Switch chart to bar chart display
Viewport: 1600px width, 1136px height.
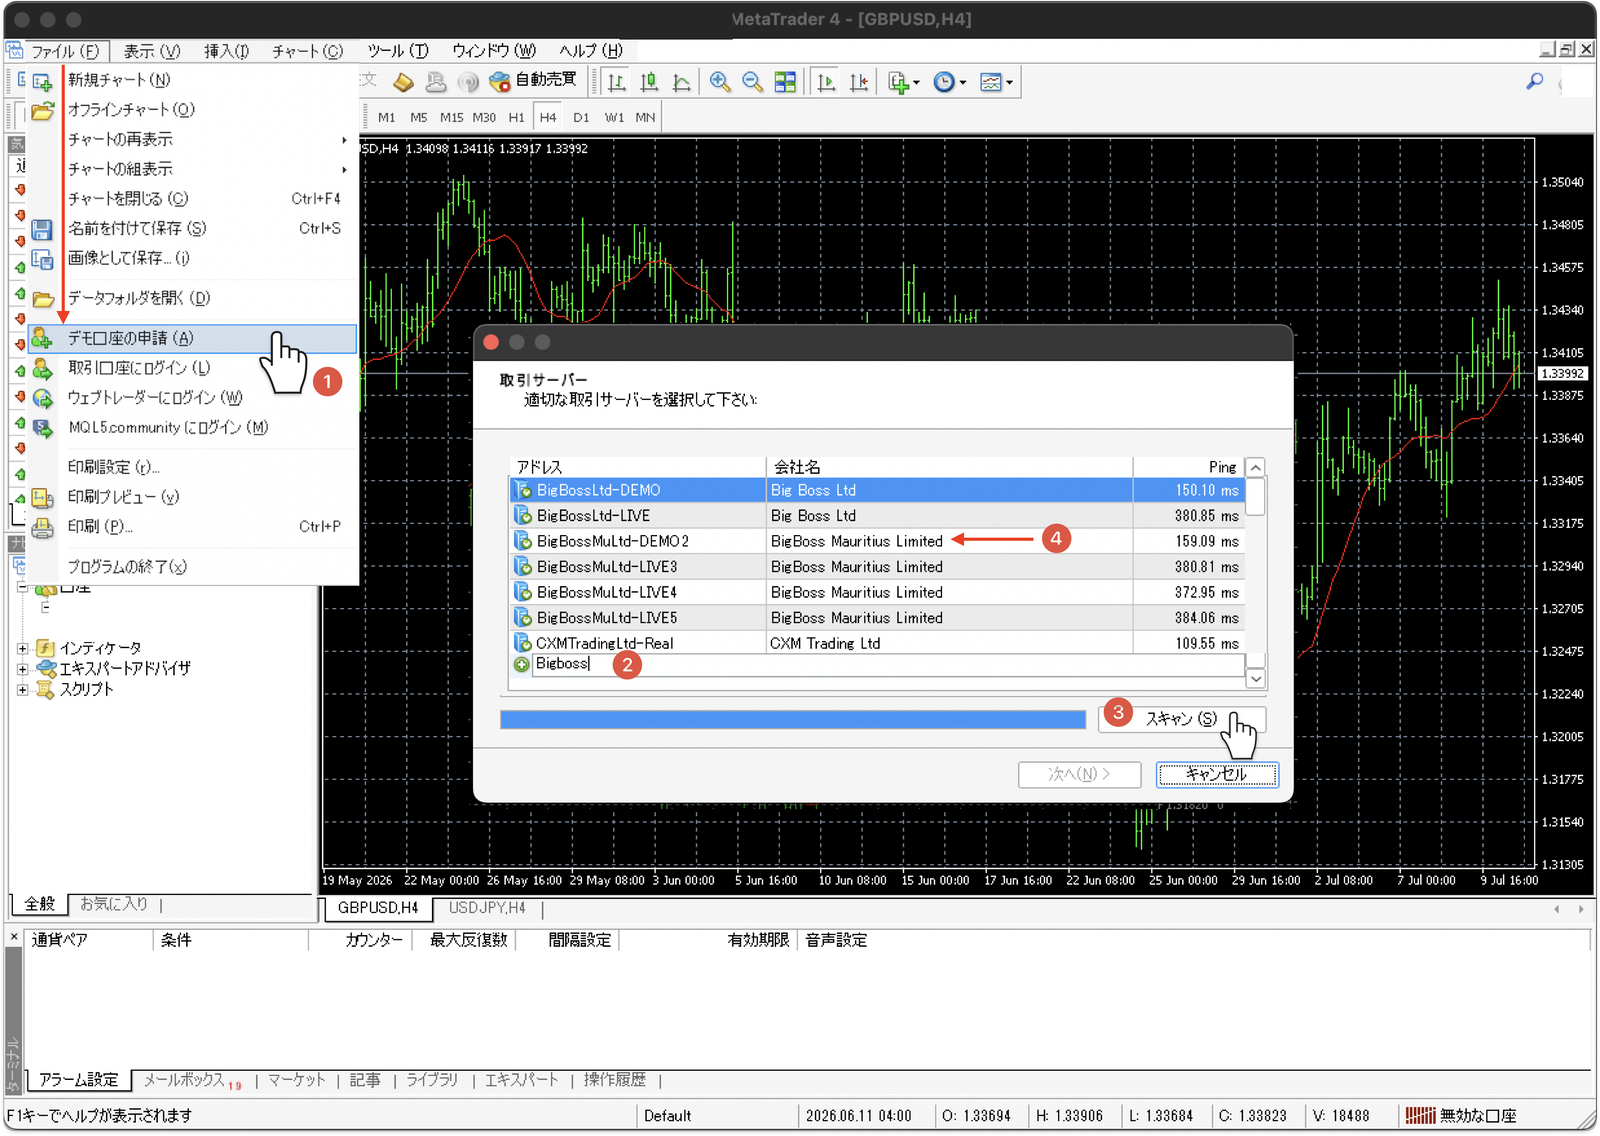click(x=617, y=82)
